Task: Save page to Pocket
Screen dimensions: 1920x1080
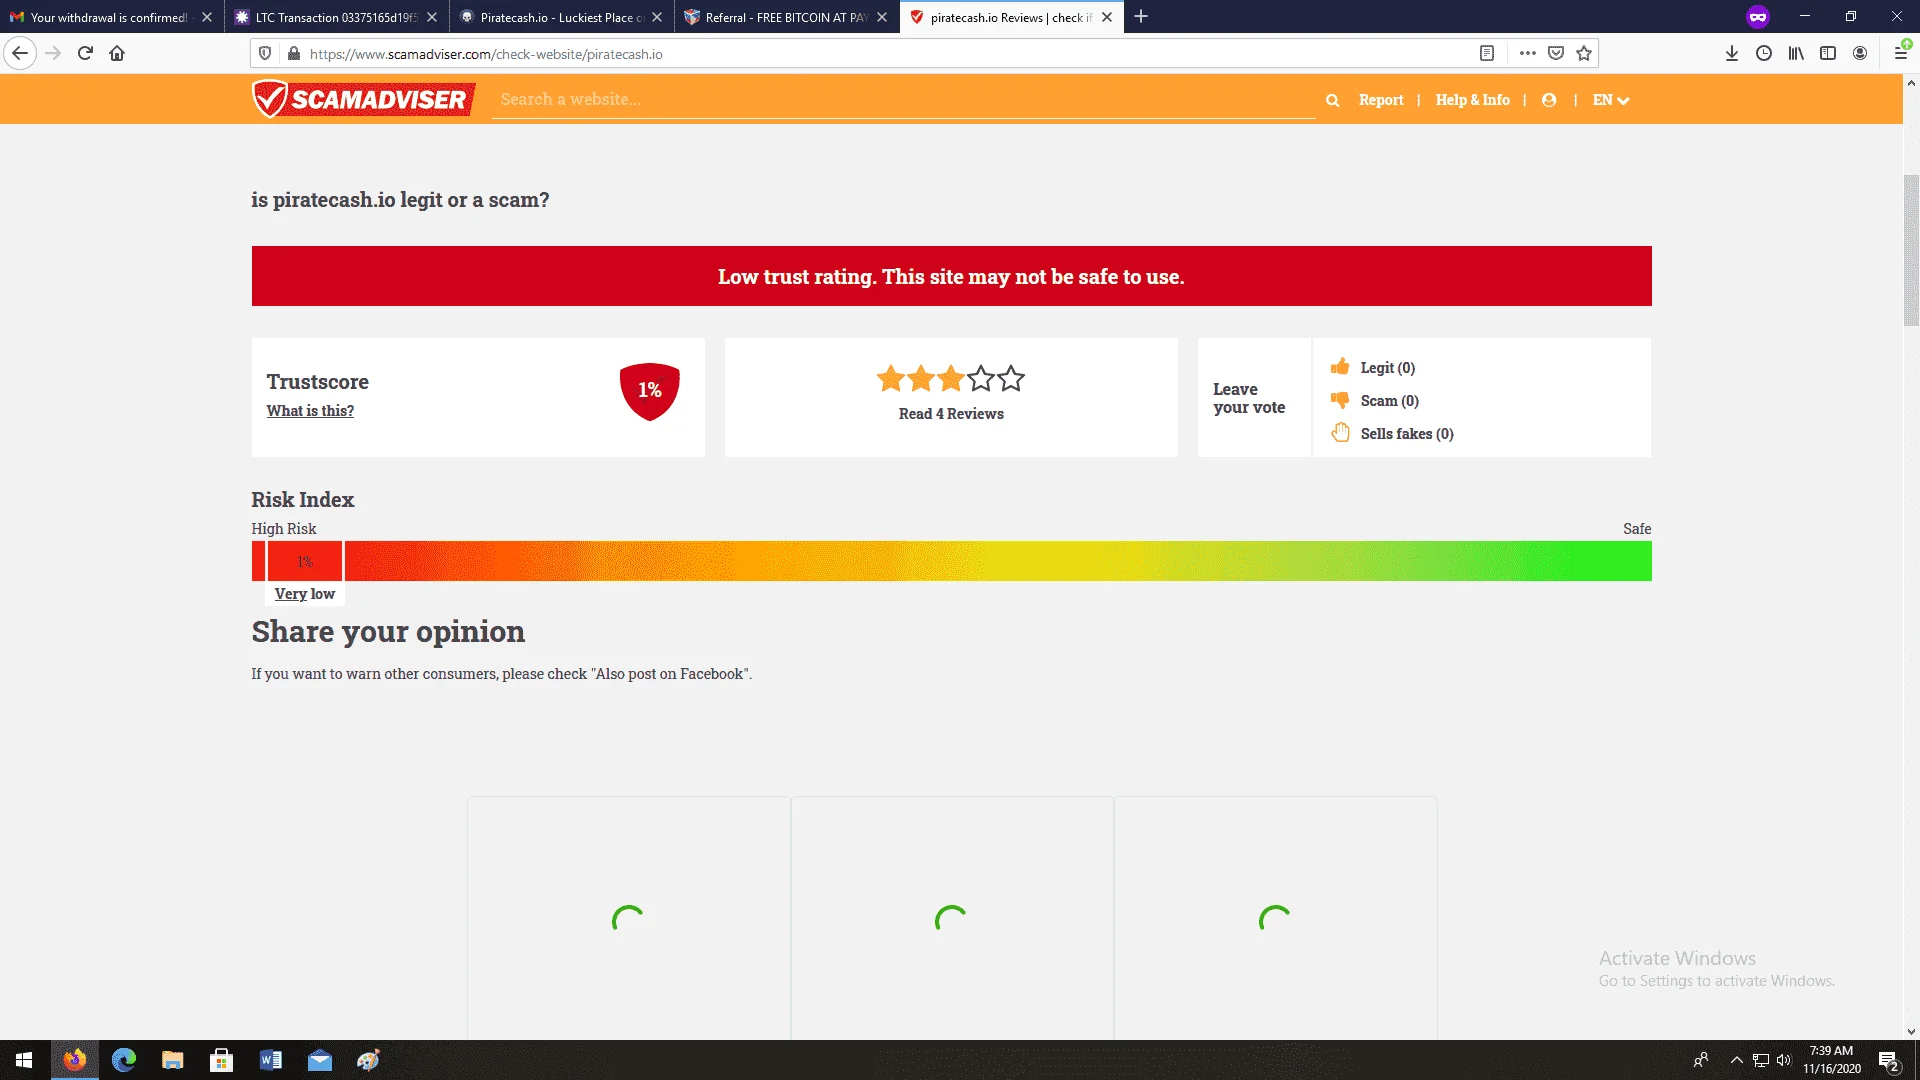Action: [x=1556, y=54]
